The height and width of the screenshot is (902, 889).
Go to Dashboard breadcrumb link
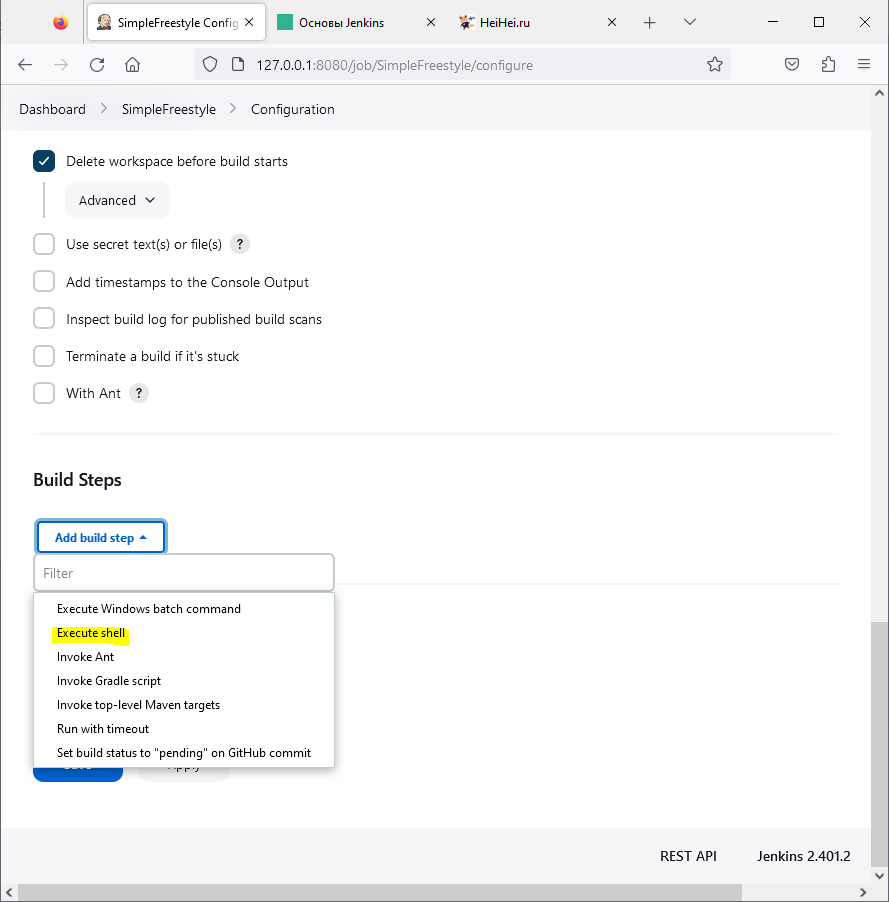(x=52, y=109)
